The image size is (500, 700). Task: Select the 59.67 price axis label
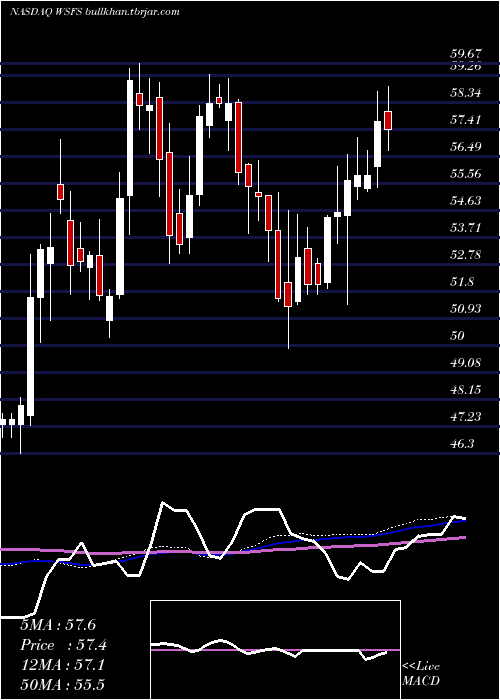click(x=466, y=54)
